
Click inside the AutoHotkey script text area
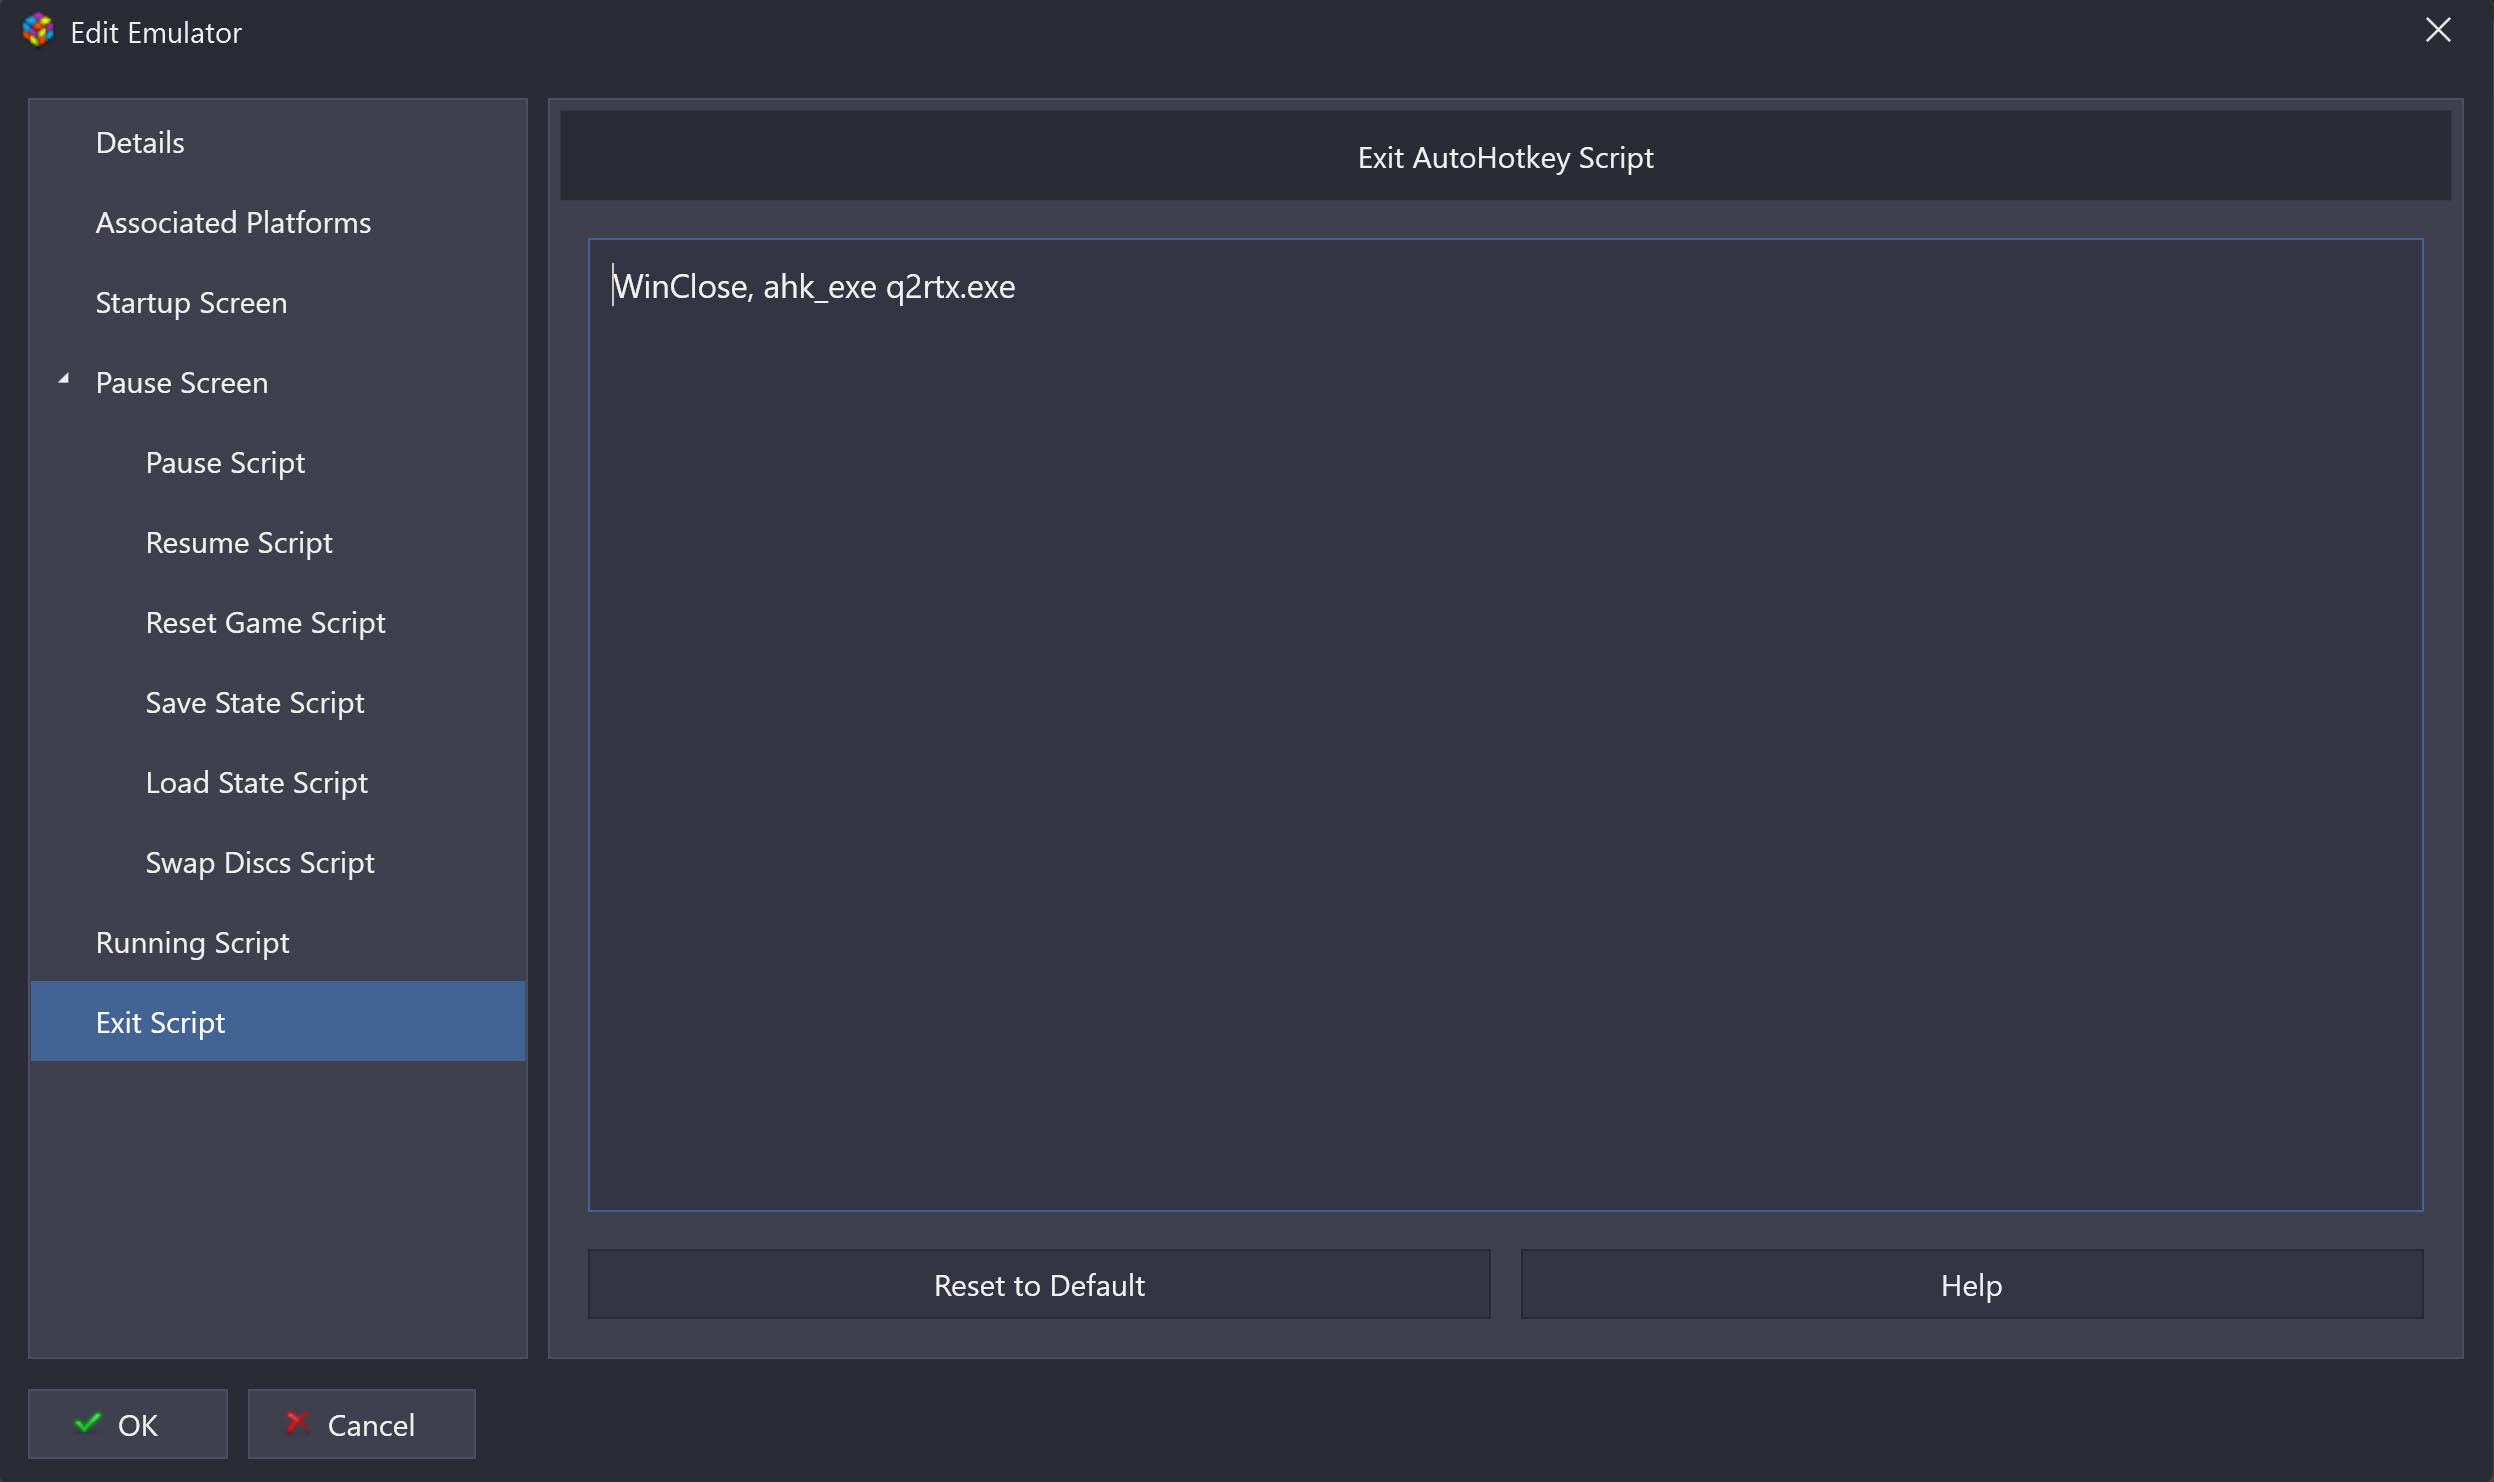pos(1505,724)
